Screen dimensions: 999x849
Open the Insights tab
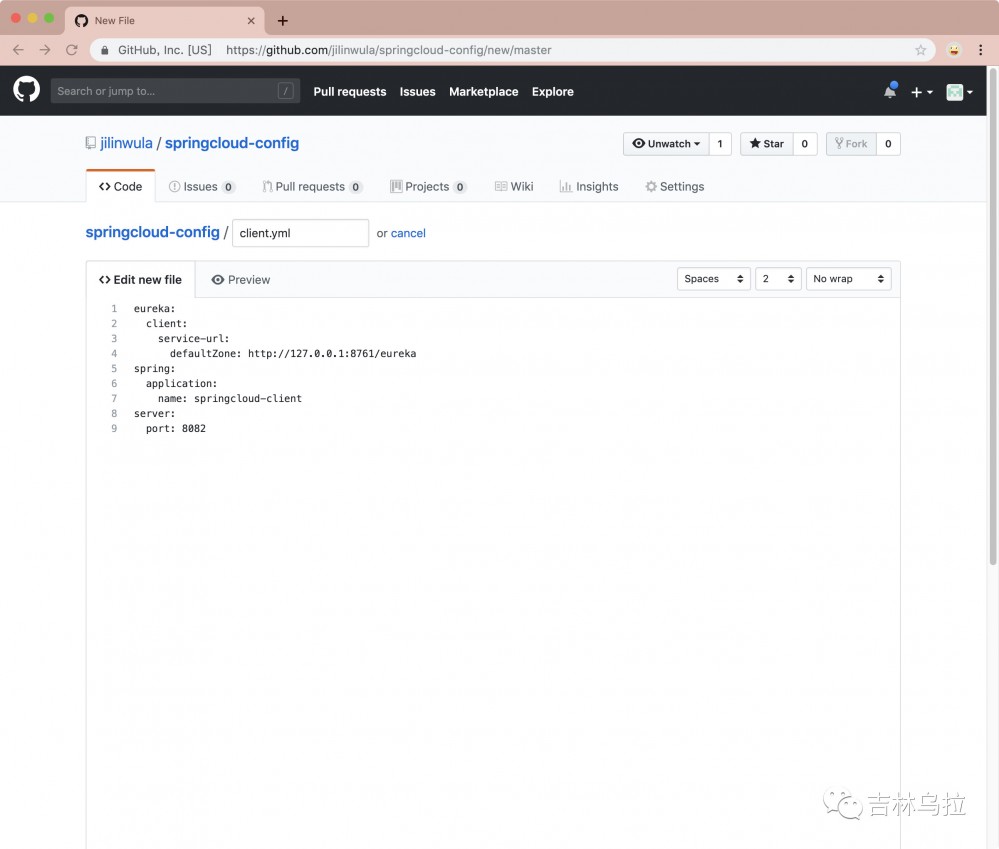tap(589, 187)
